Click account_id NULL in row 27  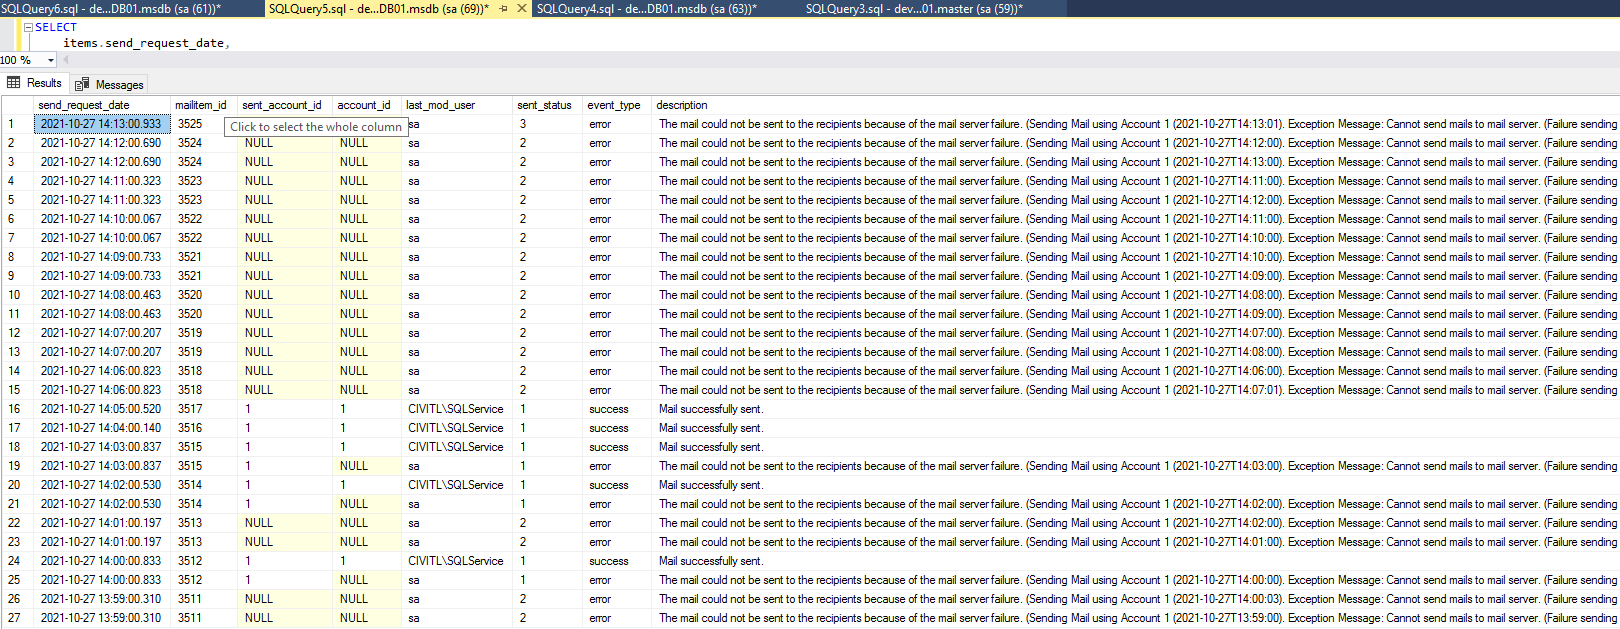coord(367,618)
